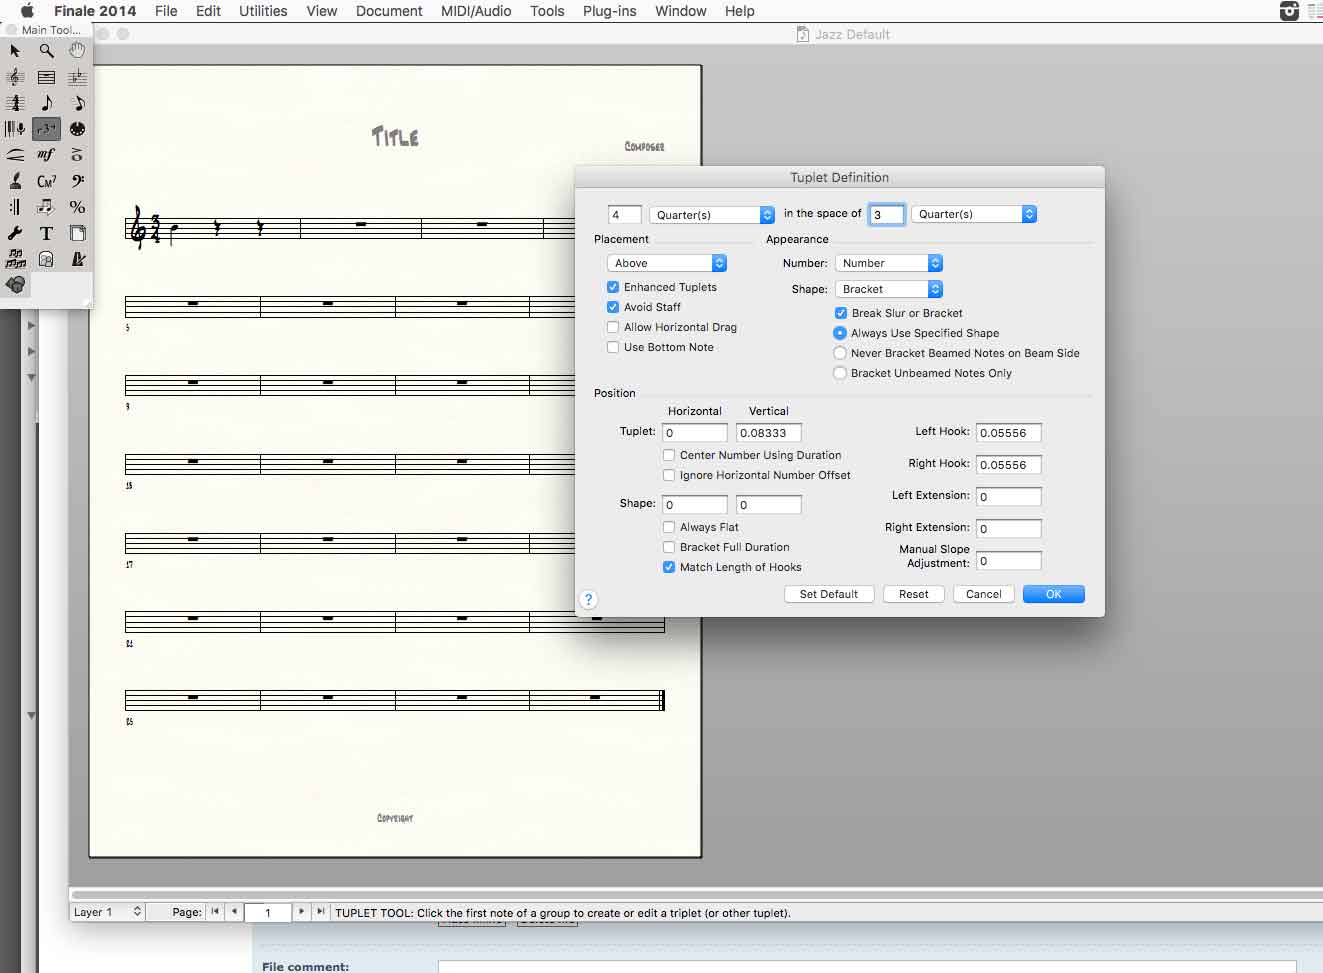Uncheck Avoid Staff option

(613, 307)
